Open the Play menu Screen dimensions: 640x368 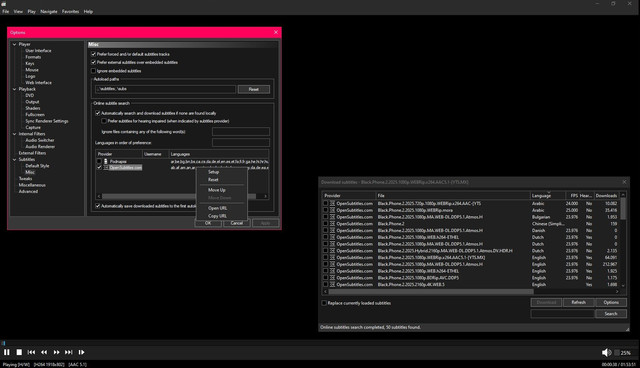click(x=31, y=11)
